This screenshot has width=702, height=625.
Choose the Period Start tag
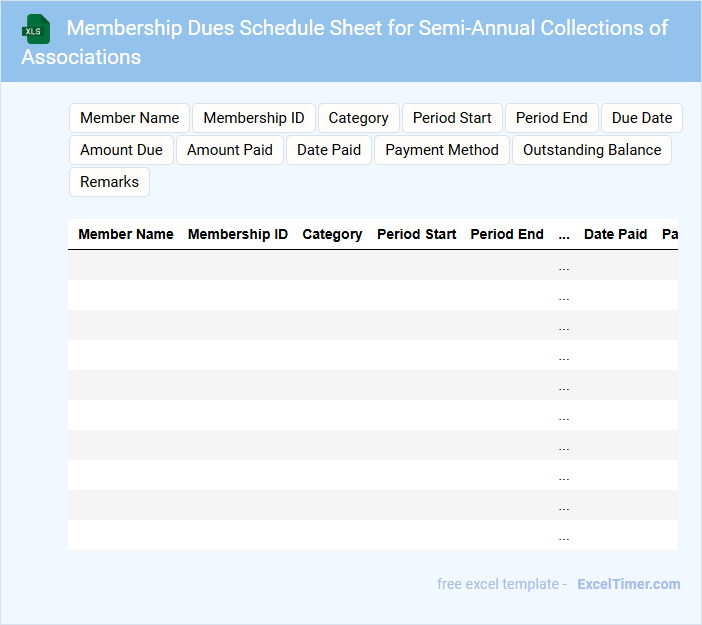[x=452, y=118]
